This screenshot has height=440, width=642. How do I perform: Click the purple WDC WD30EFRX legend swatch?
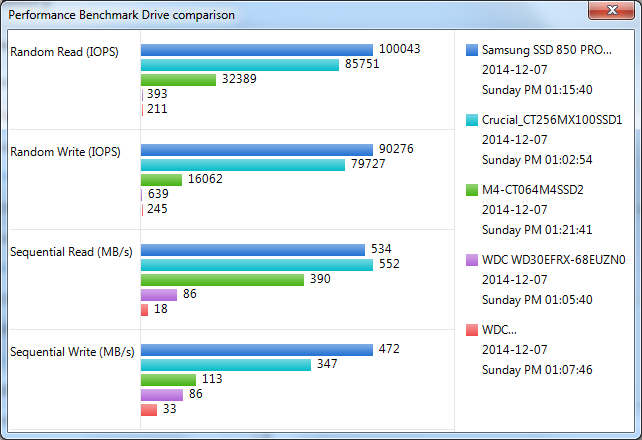click(x=472, y=260)
